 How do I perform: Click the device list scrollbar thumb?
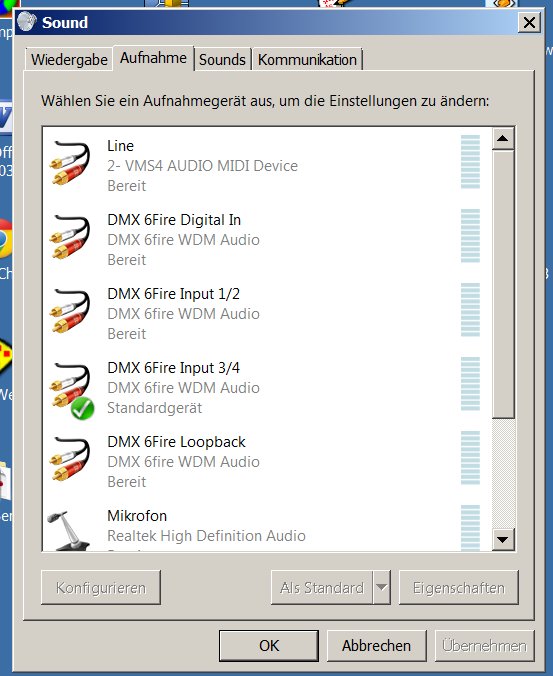pyautogui.click(x=503, y=284)
